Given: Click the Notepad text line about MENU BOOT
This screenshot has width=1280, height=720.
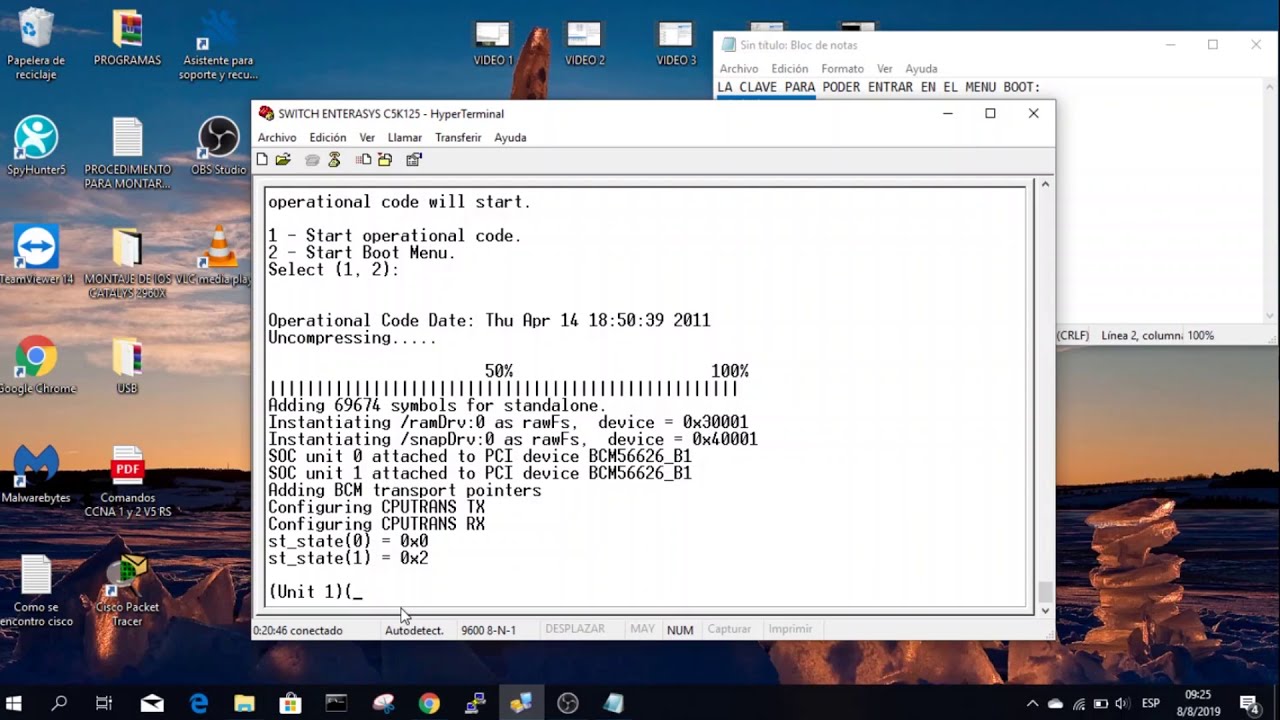Looking at the screenshot, I should 879,88.
